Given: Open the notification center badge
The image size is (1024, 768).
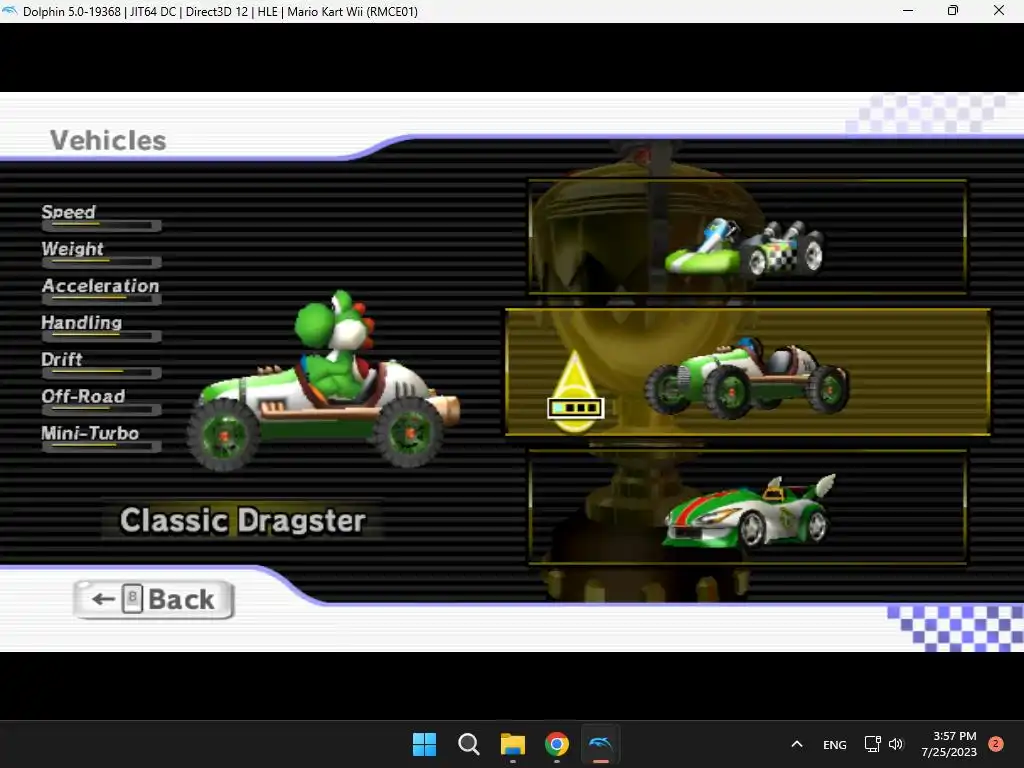Looking at the screenshot, I should pos(996,743).
